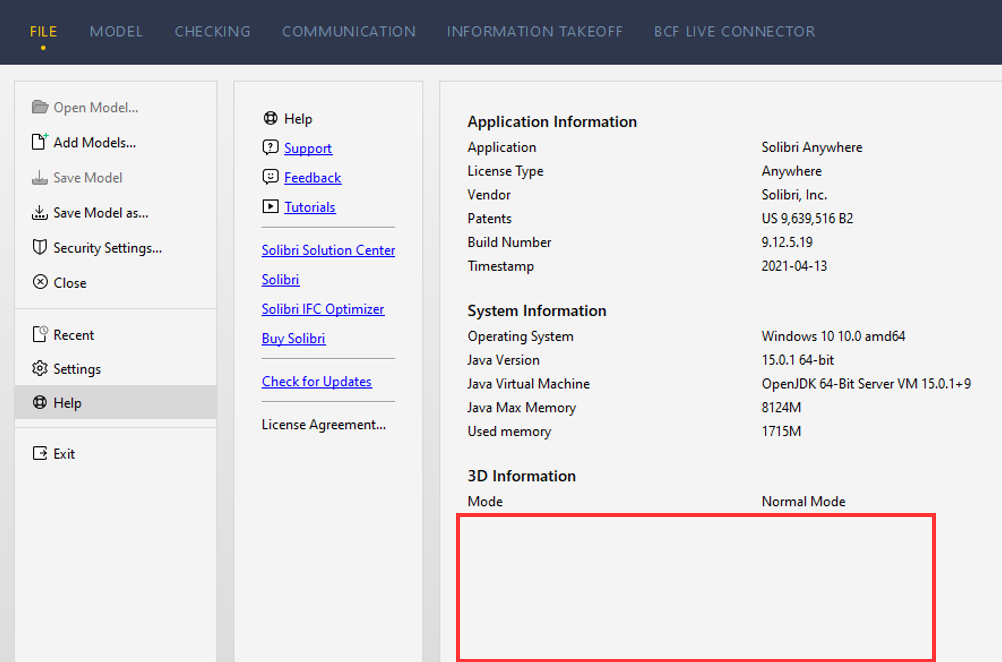Open the Settings menu entry

click(x=116, y=369)
